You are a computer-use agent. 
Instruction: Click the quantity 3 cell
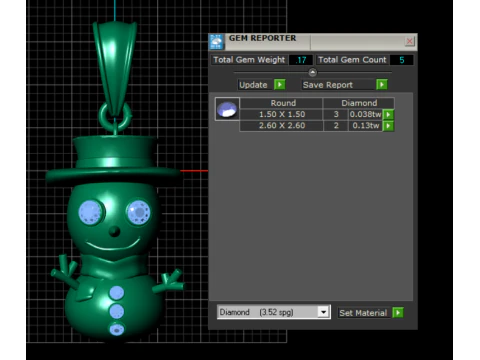336,114
